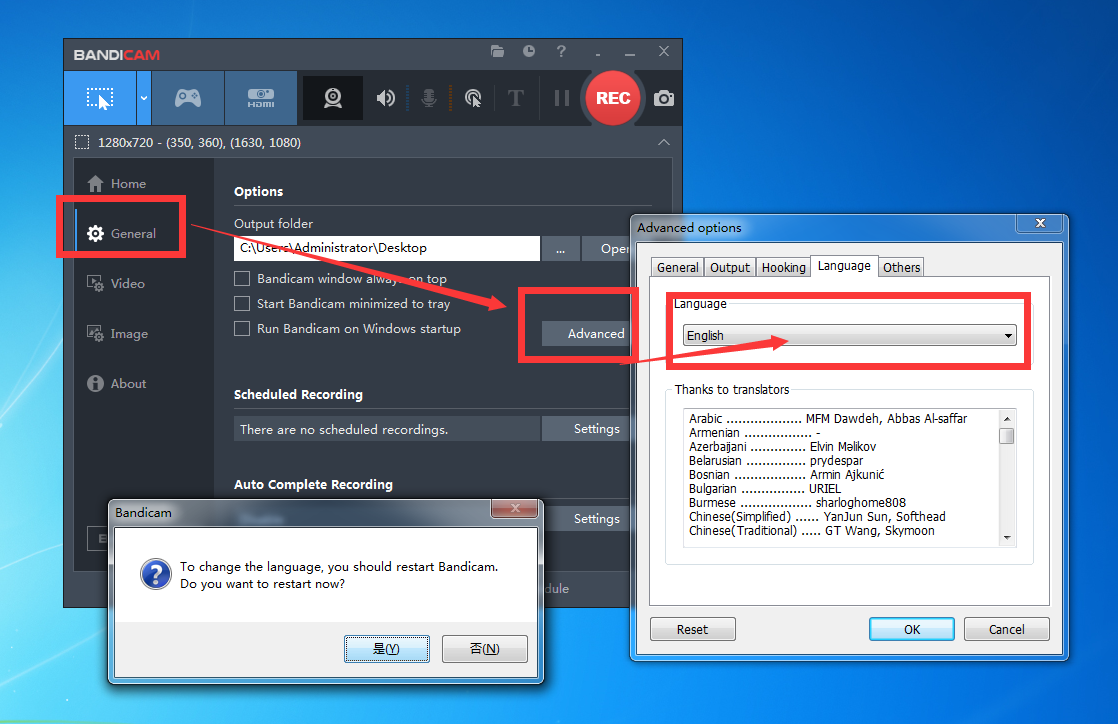The image size is (1118, 724).
Task: Click the capture area rectangle icon
Action: click(82, 142)
